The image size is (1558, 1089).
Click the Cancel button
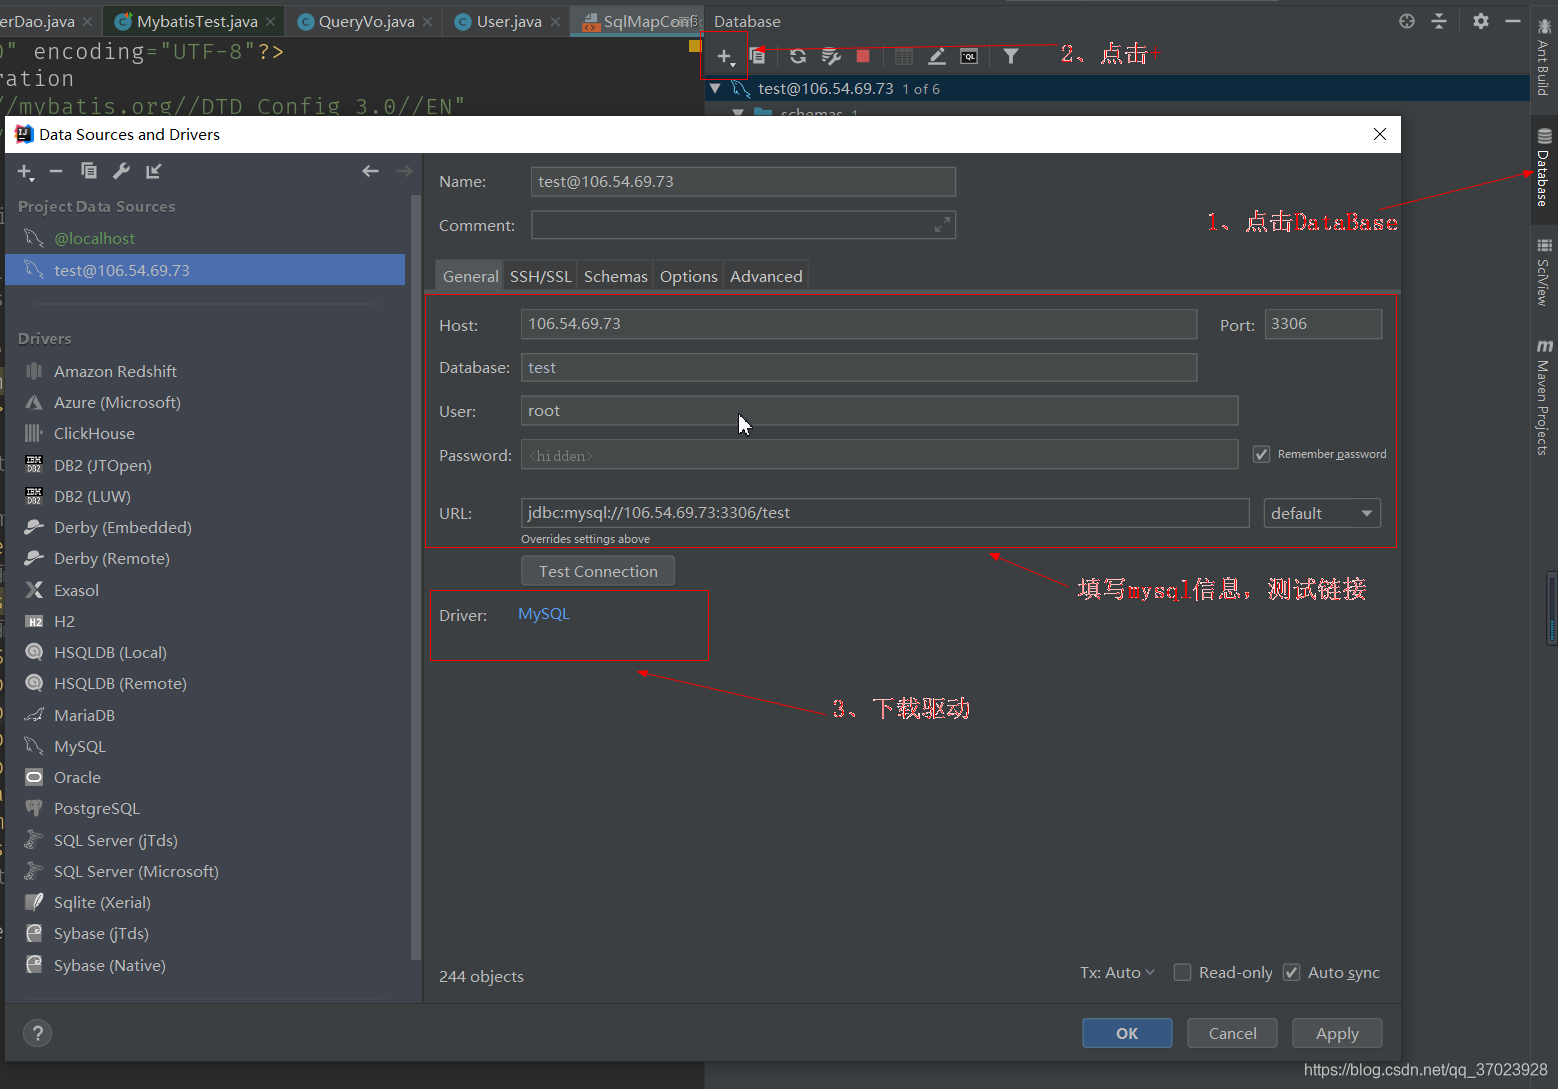[x=1232, y=1033]
